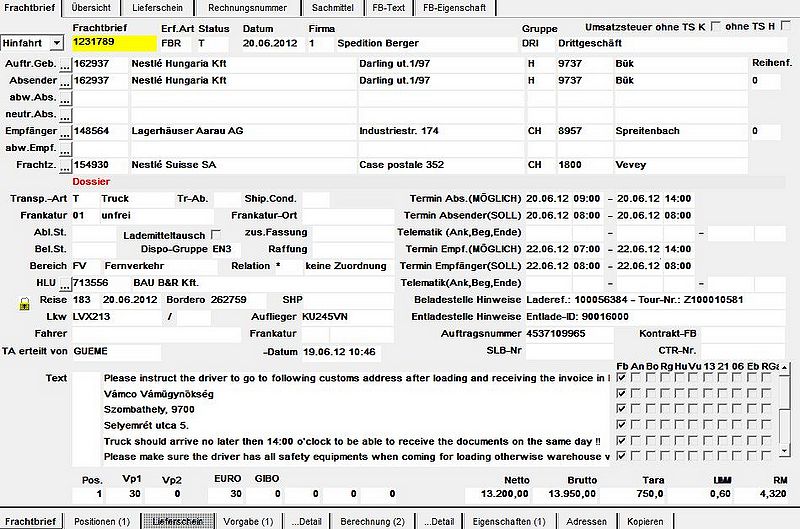Click Bordero number 262759
800x529 pixels.
click(238, 300)
